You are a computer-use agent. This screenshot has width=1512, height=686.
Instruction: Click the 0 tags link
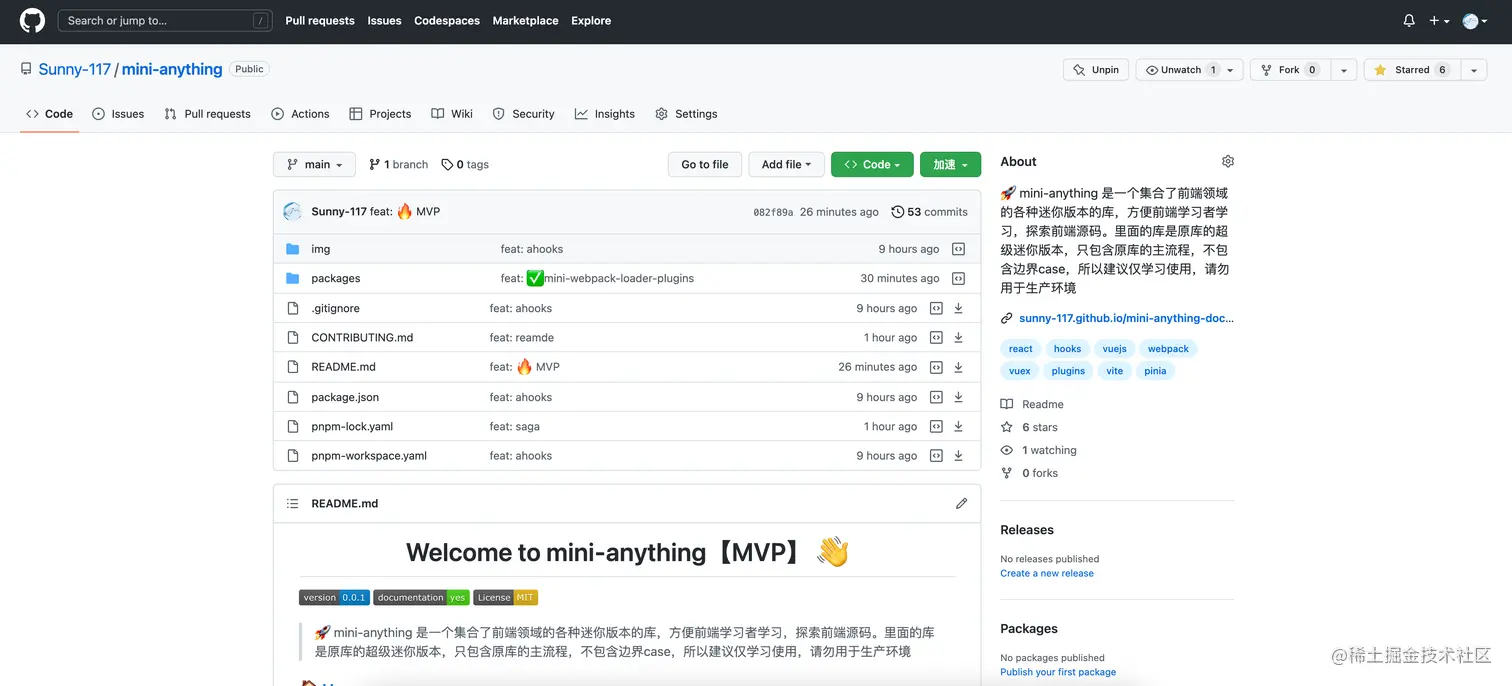click(x=465, y=165)
